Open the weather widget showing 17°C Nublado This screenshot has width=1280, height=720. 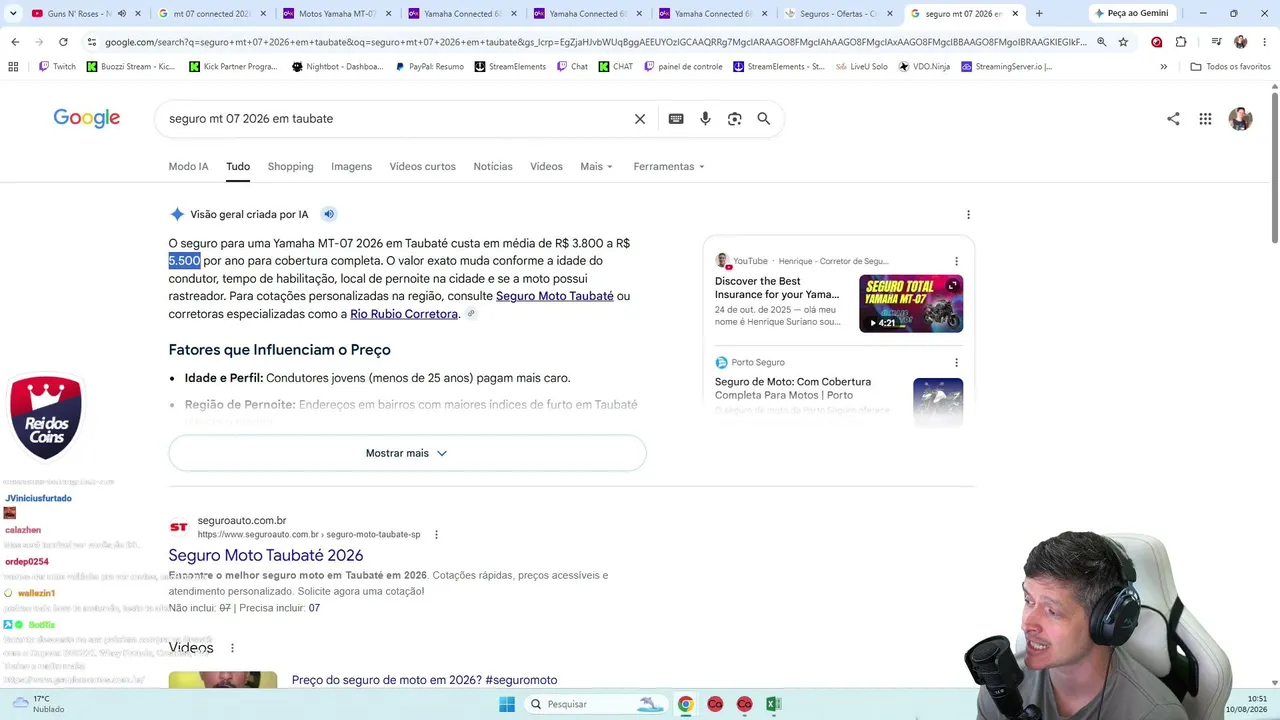pos(38,704)
